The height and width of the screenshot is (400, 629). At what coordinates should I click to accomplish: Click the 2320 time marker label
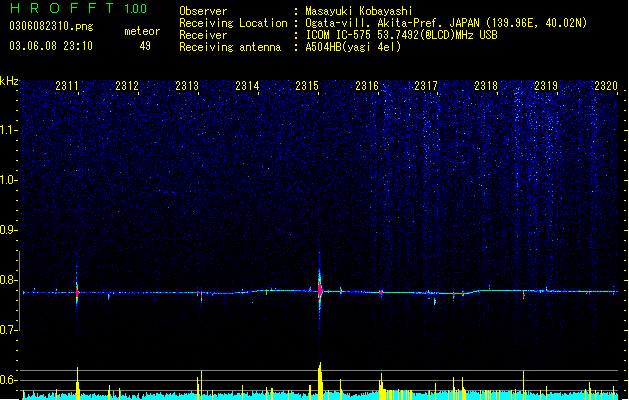(606, 86)
